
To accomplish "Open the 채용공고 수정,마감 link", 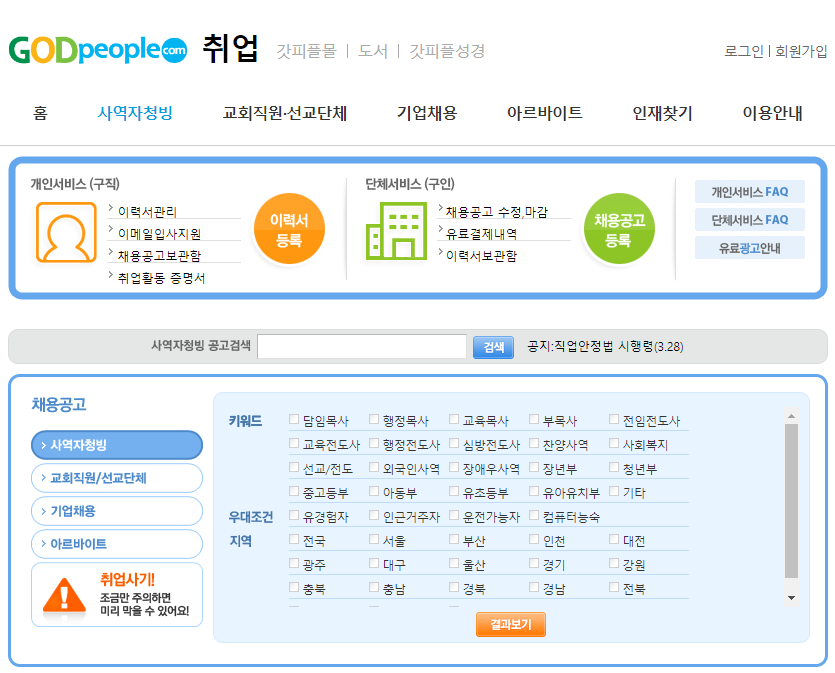I will coord(497,212).
